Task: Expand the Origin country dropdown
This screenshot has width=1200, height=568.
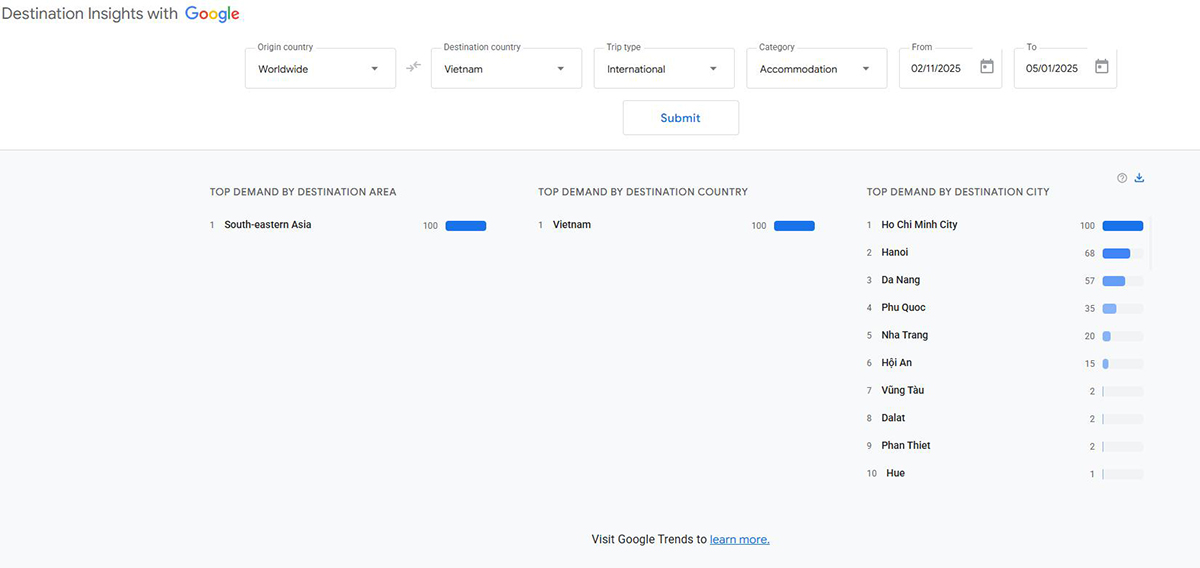Action: point(320,69)
